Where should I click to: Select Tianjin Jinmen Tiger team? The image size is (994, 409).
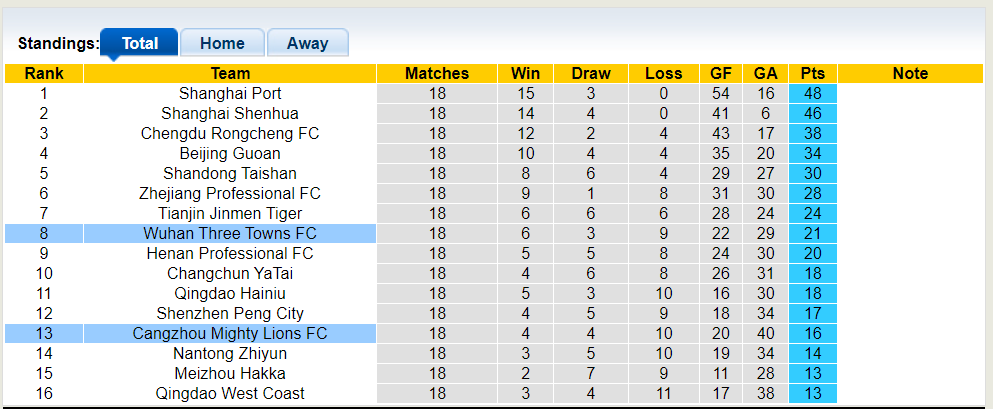[230, 214]
